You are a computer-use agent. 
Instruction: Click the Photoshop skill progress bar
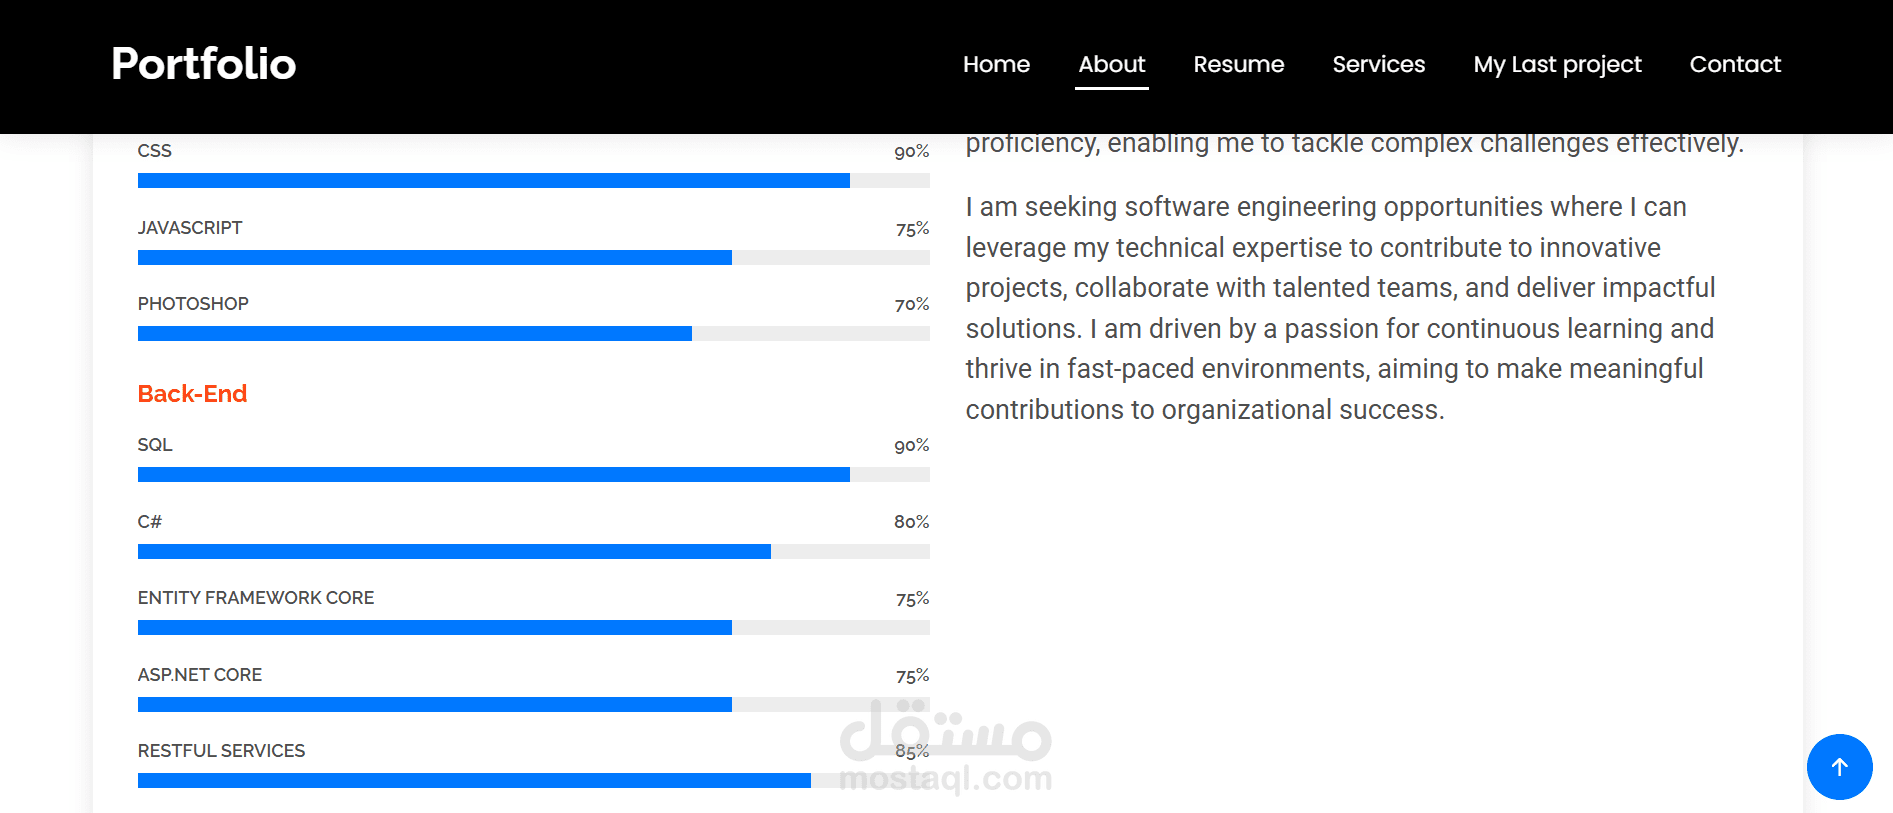tap(533, 334)
